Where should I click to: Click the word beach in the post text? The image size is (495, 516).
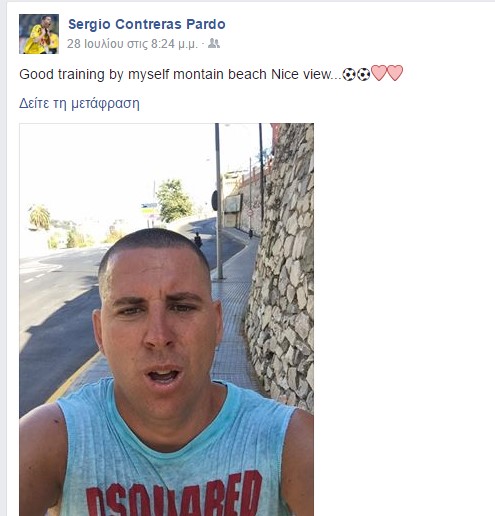(x=247, y=74)
